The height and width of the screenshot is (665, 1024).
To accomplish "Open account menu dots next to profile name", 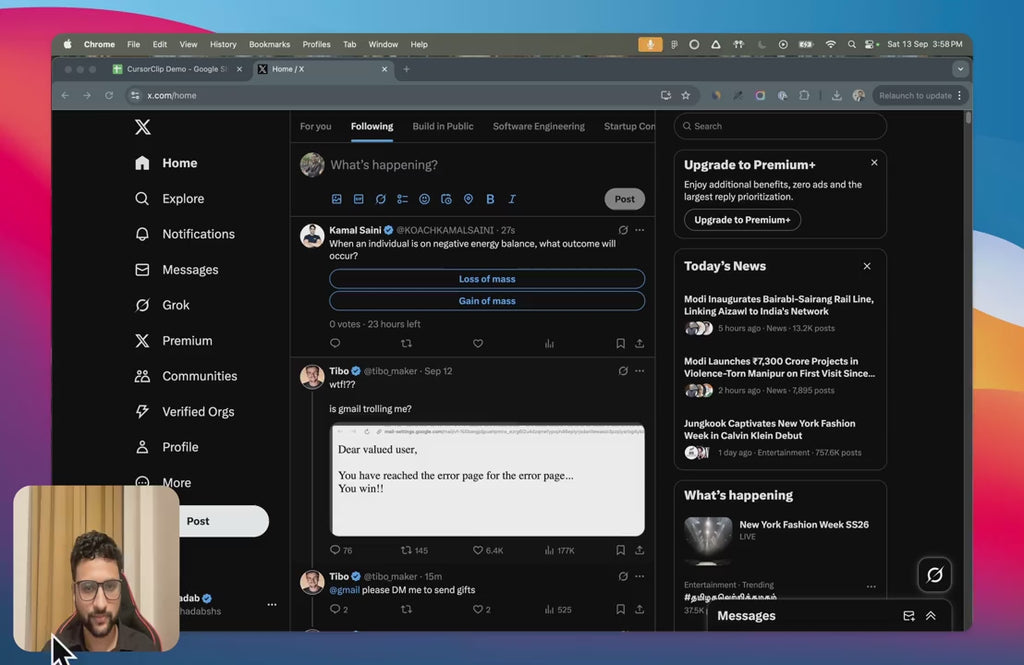I will (271, 604).
